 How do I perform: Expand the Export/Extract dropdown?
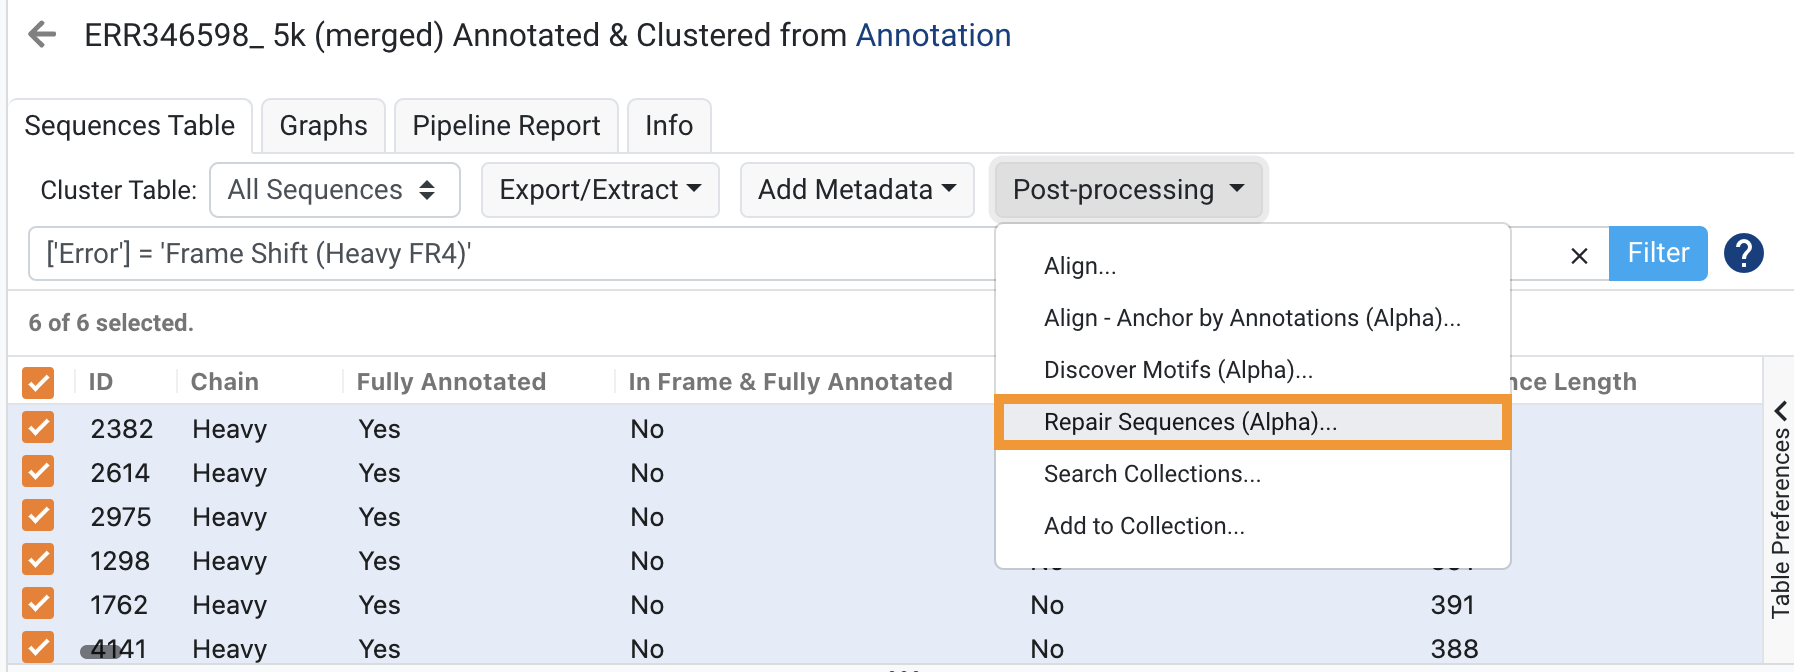click(x=600, y=190)
